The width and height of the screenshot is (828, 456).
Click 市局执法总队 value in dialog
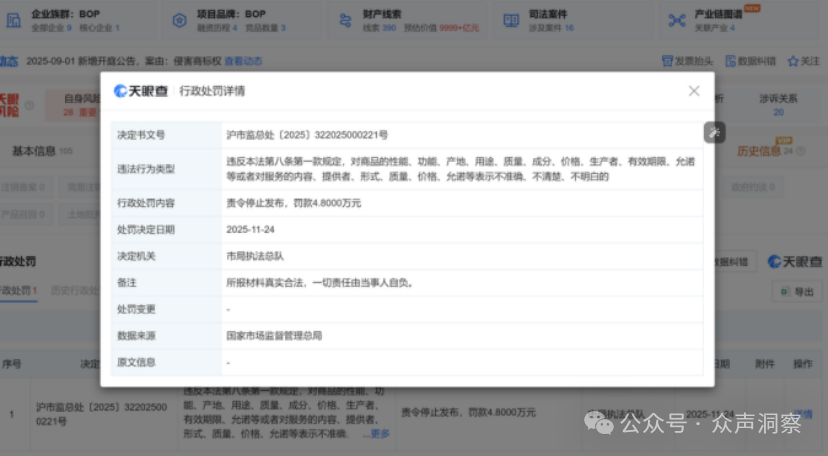(x=255, y=256)
